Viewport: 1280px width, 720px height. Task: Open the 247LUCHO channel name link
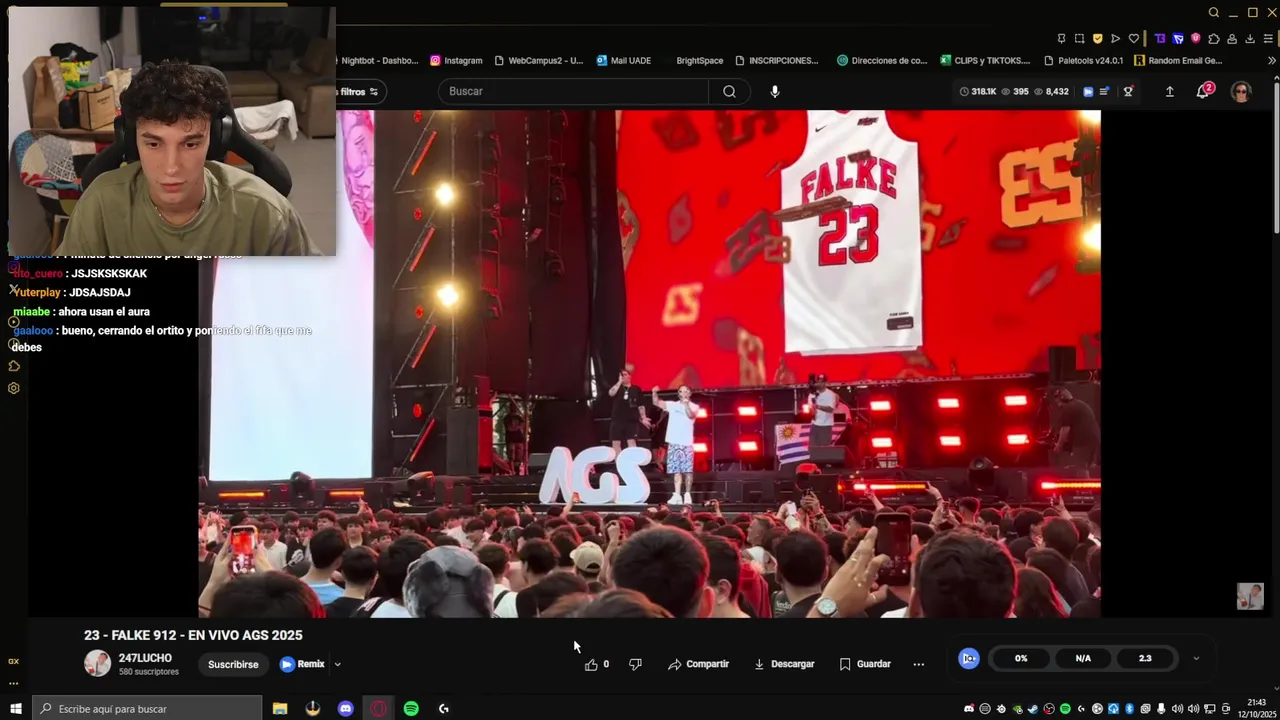[x=145, y=658]
